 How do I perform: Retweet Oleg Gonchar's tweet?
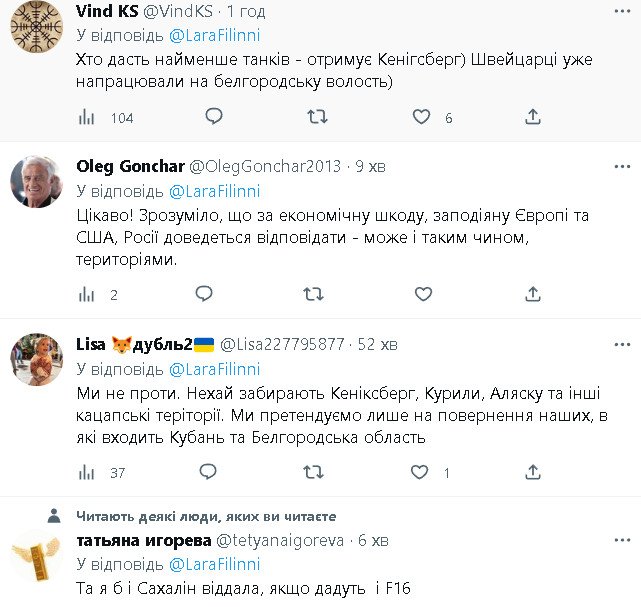pos(313,294)
